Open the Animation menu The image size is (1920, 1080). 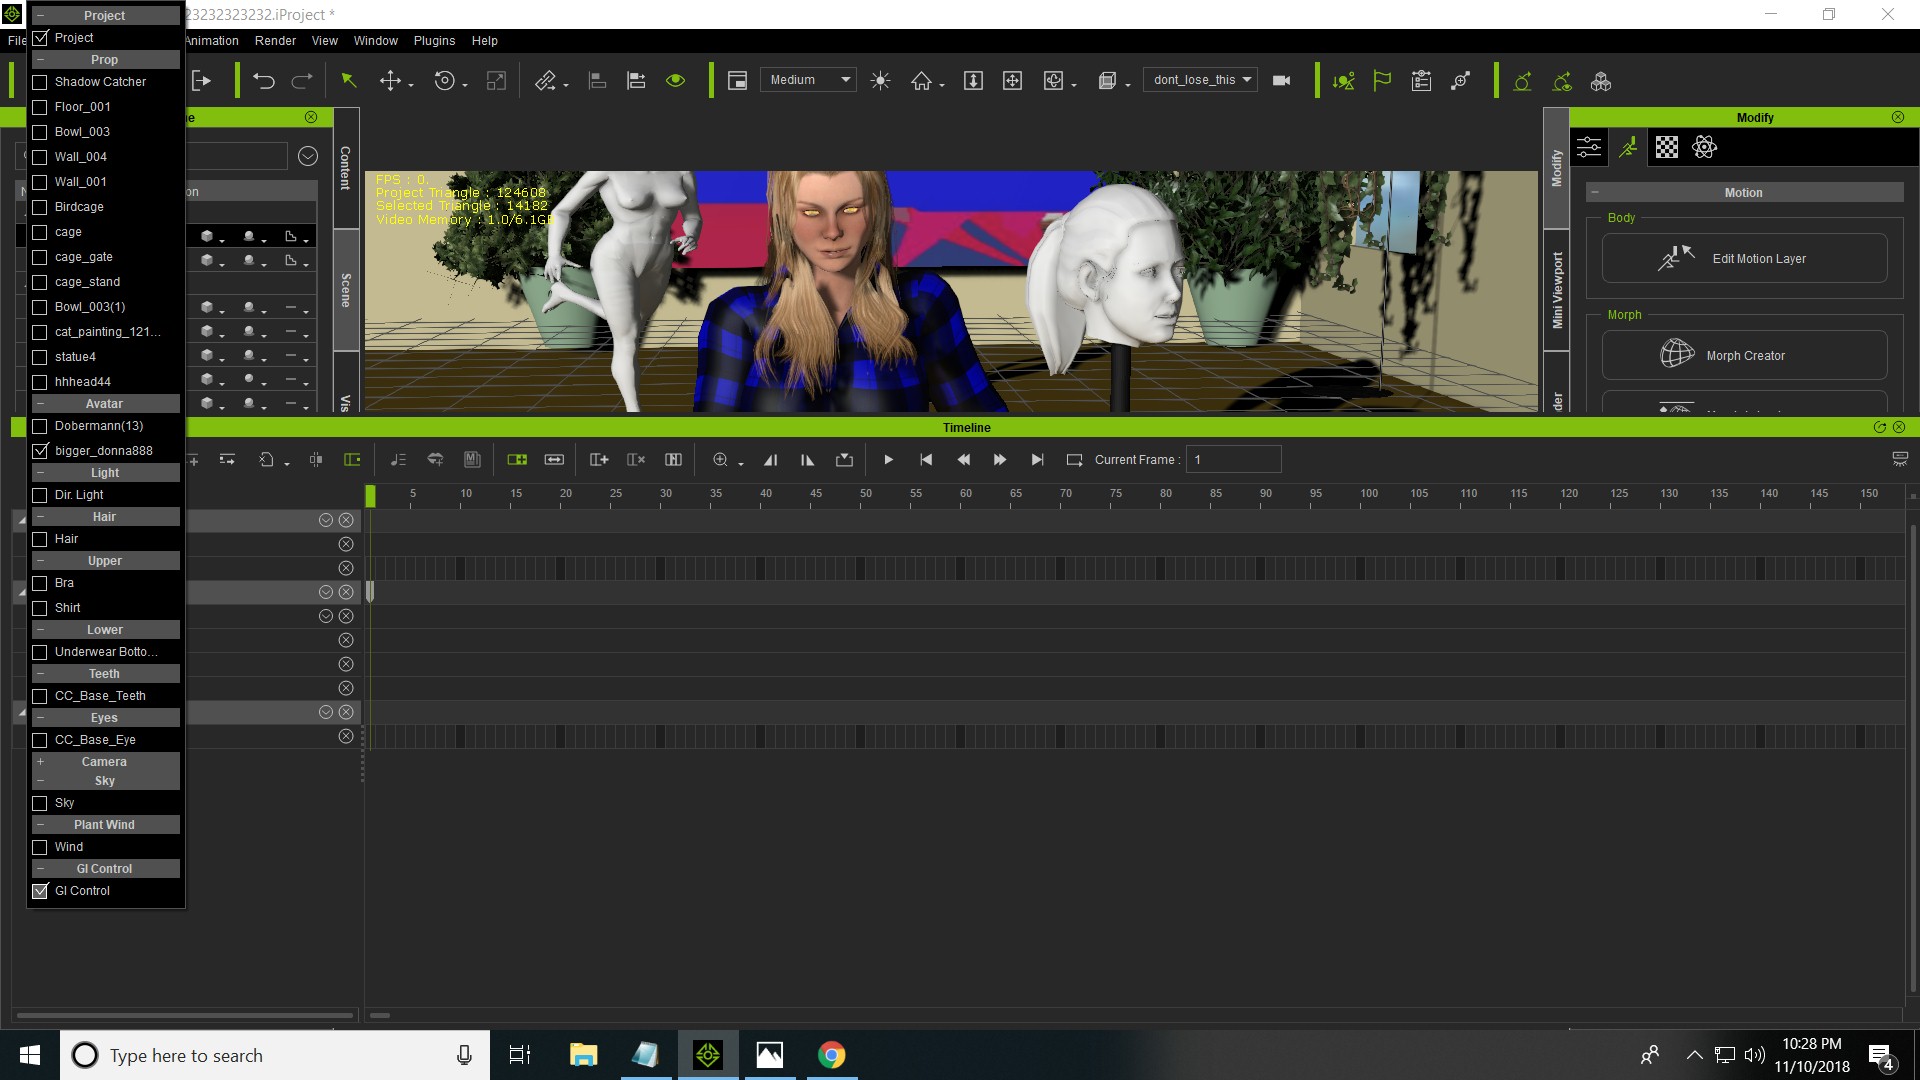(211, 41)
